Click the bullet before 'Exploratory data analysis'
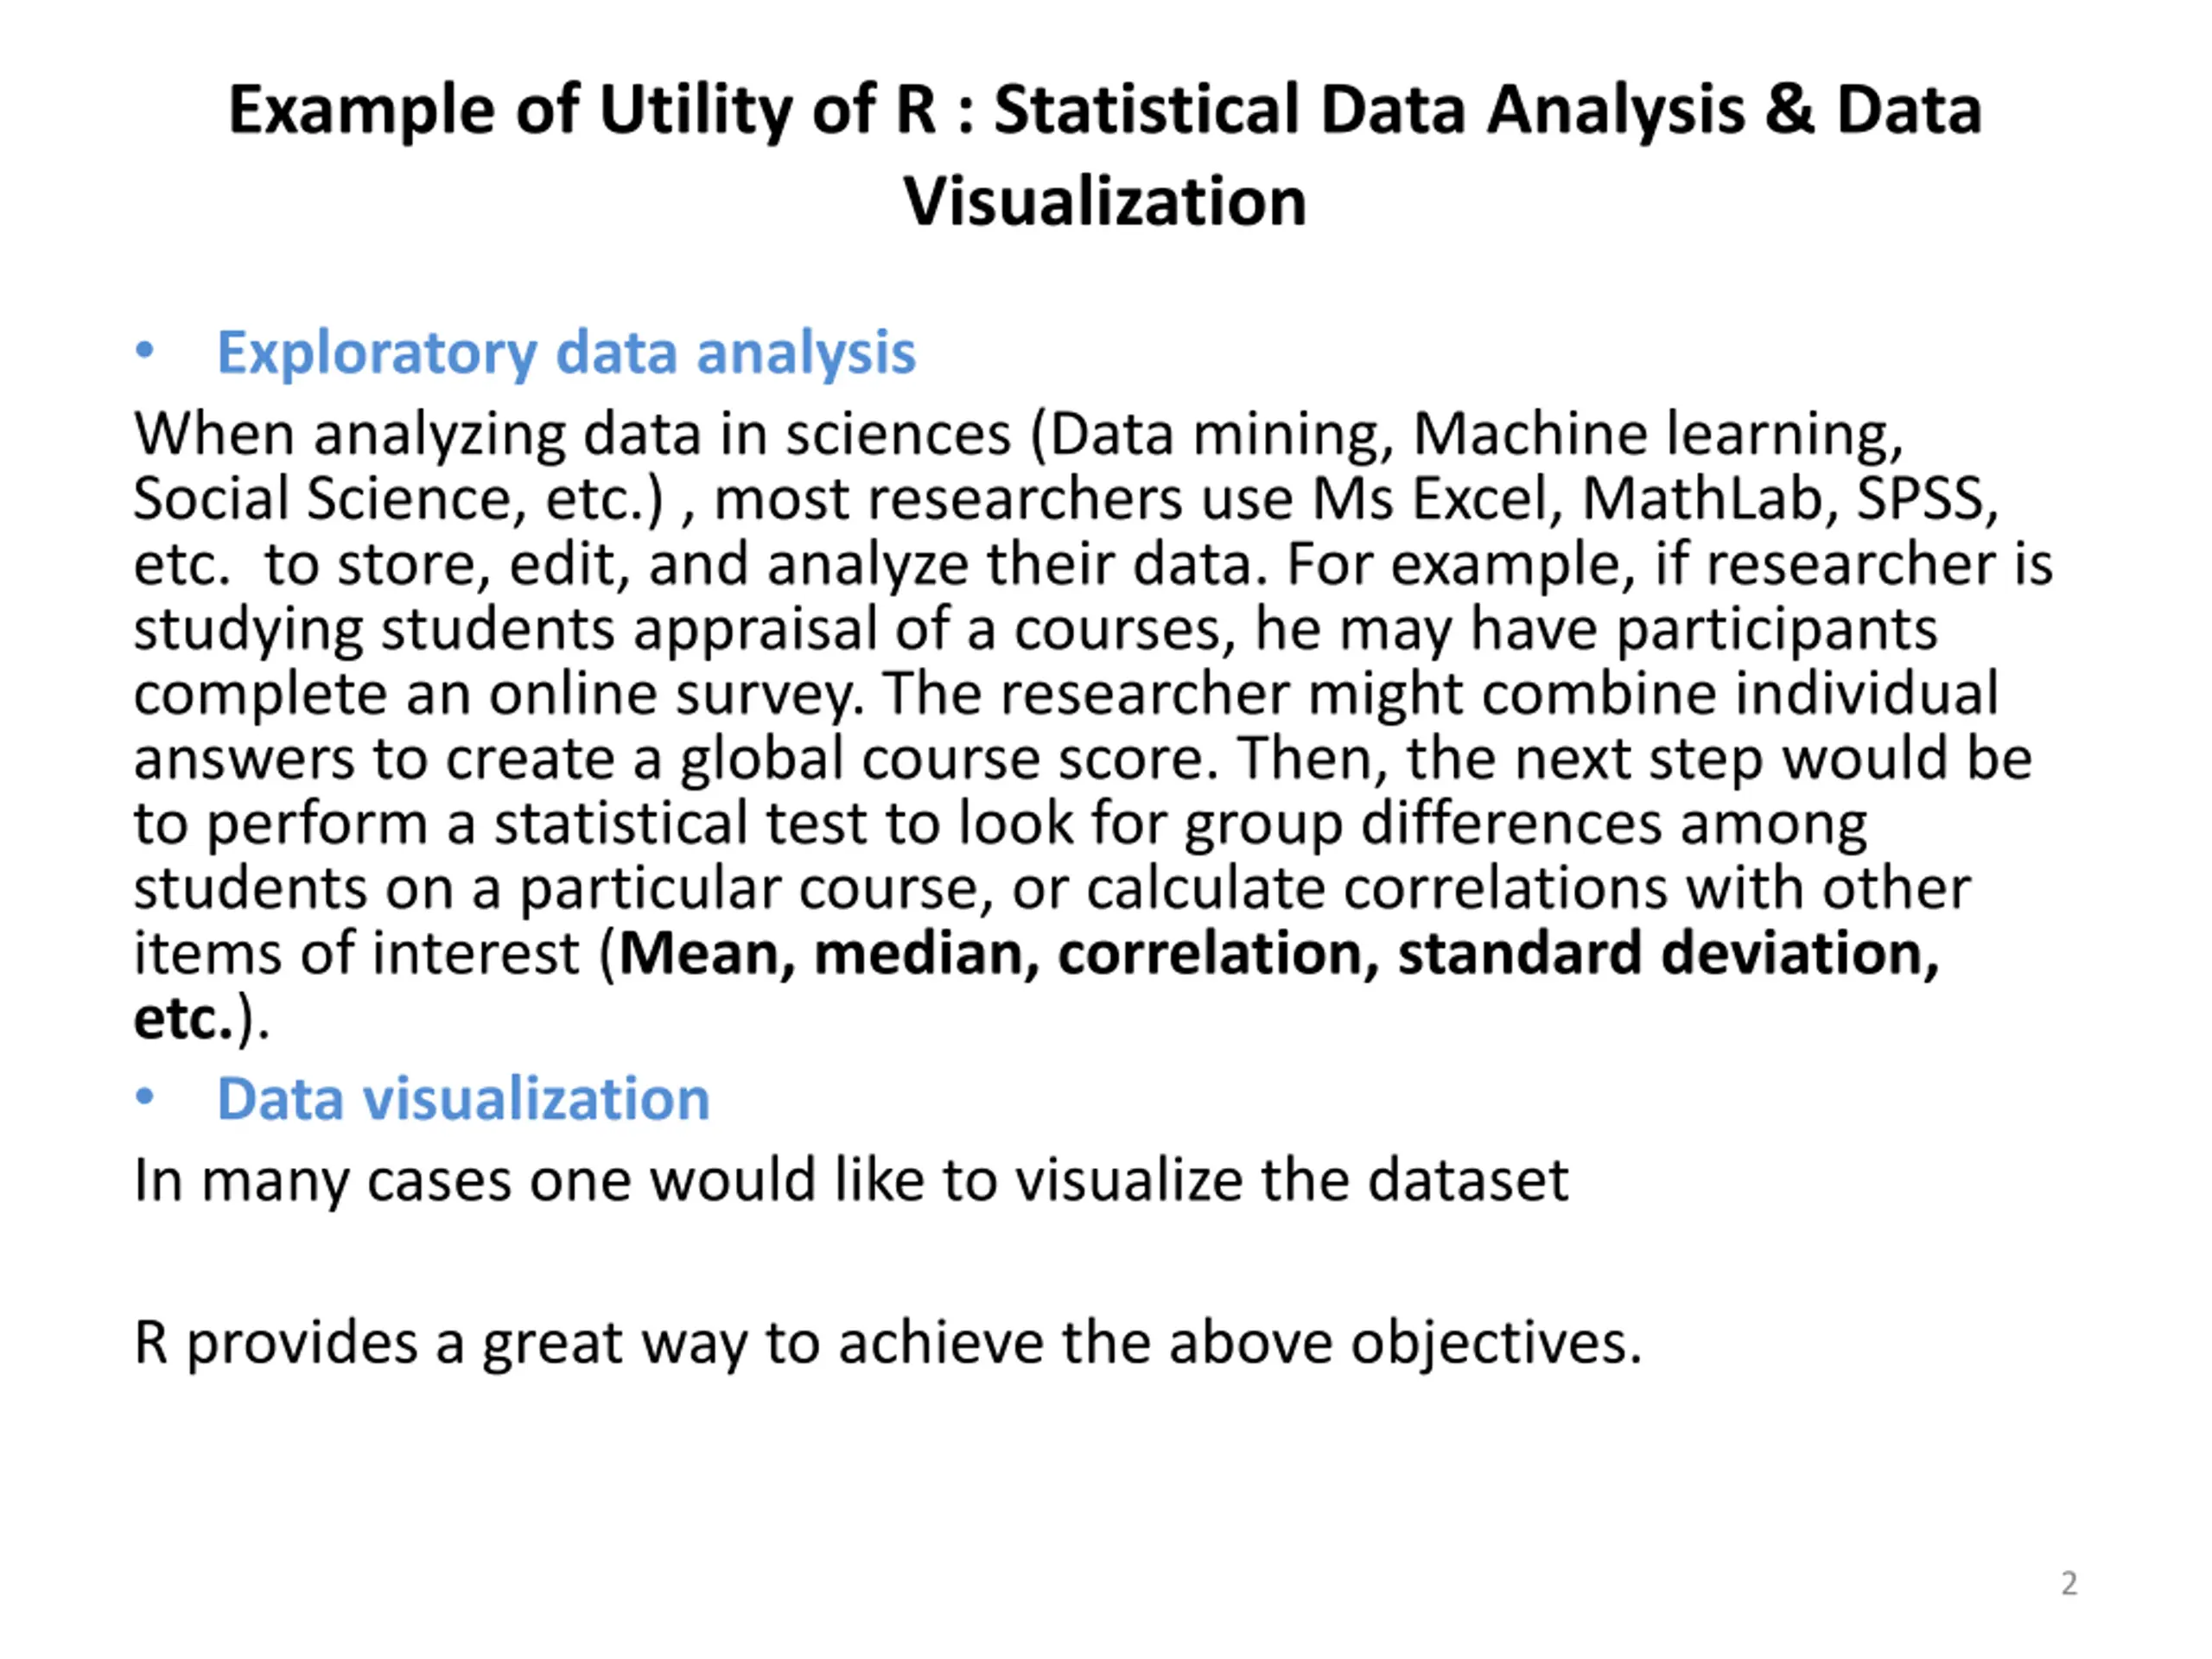Image resolution: width=2212 pixels, height=1659 pixels. [x=145, y=351]
